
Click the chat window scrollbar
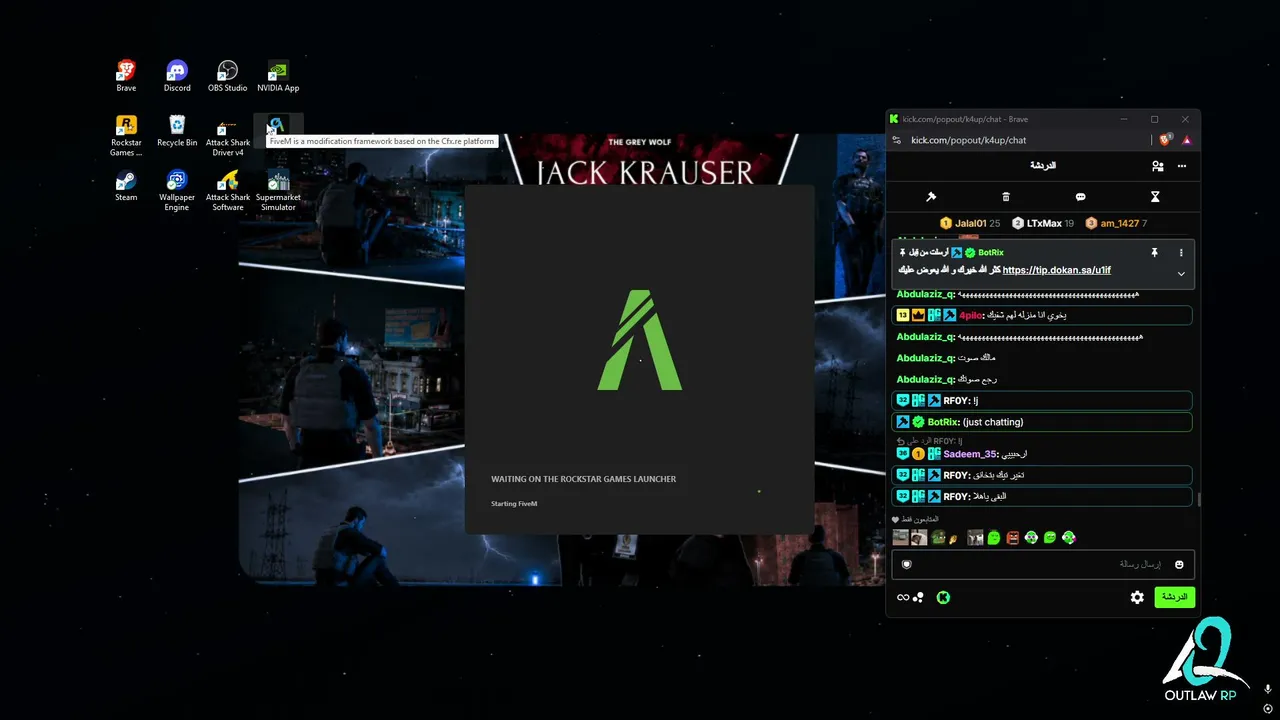tap(1198, 499)
